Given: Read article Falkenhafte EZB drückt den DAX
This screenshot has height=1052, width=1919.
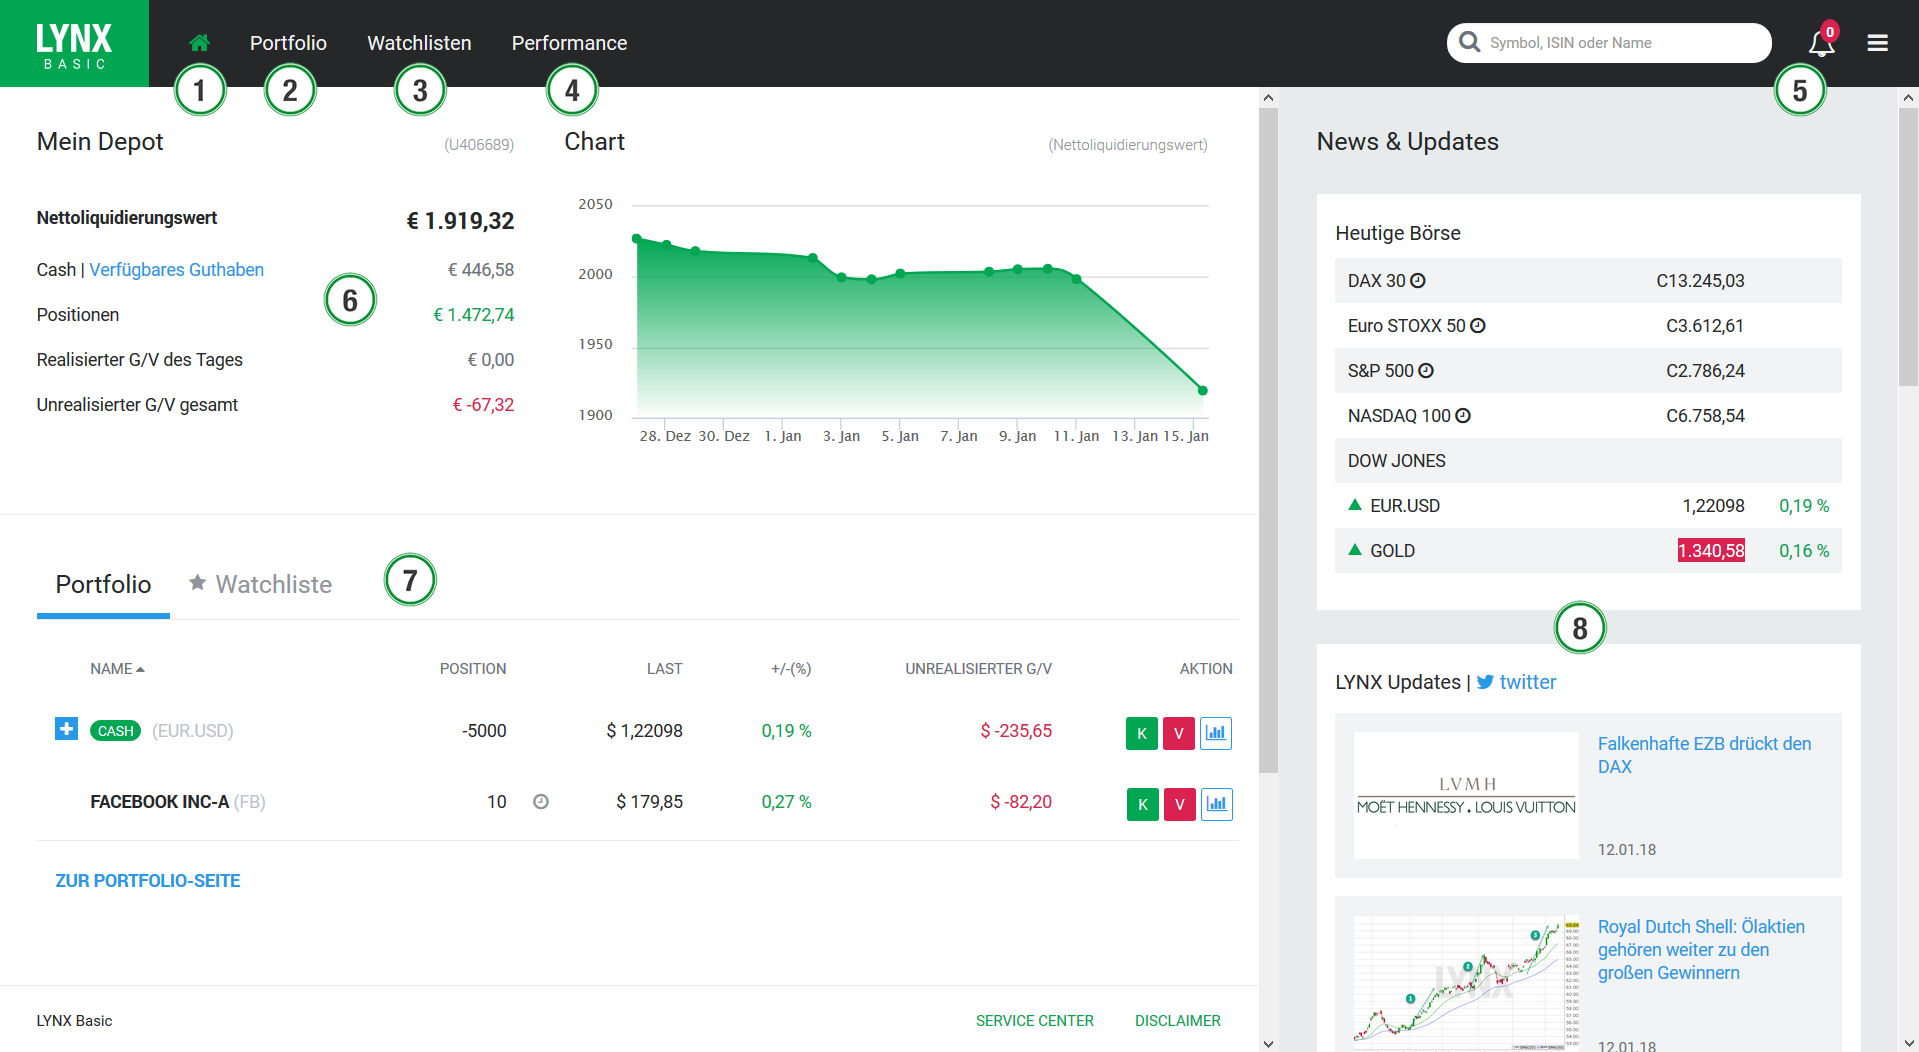Looking at the screenshot, I should [x=1704, y=755].
